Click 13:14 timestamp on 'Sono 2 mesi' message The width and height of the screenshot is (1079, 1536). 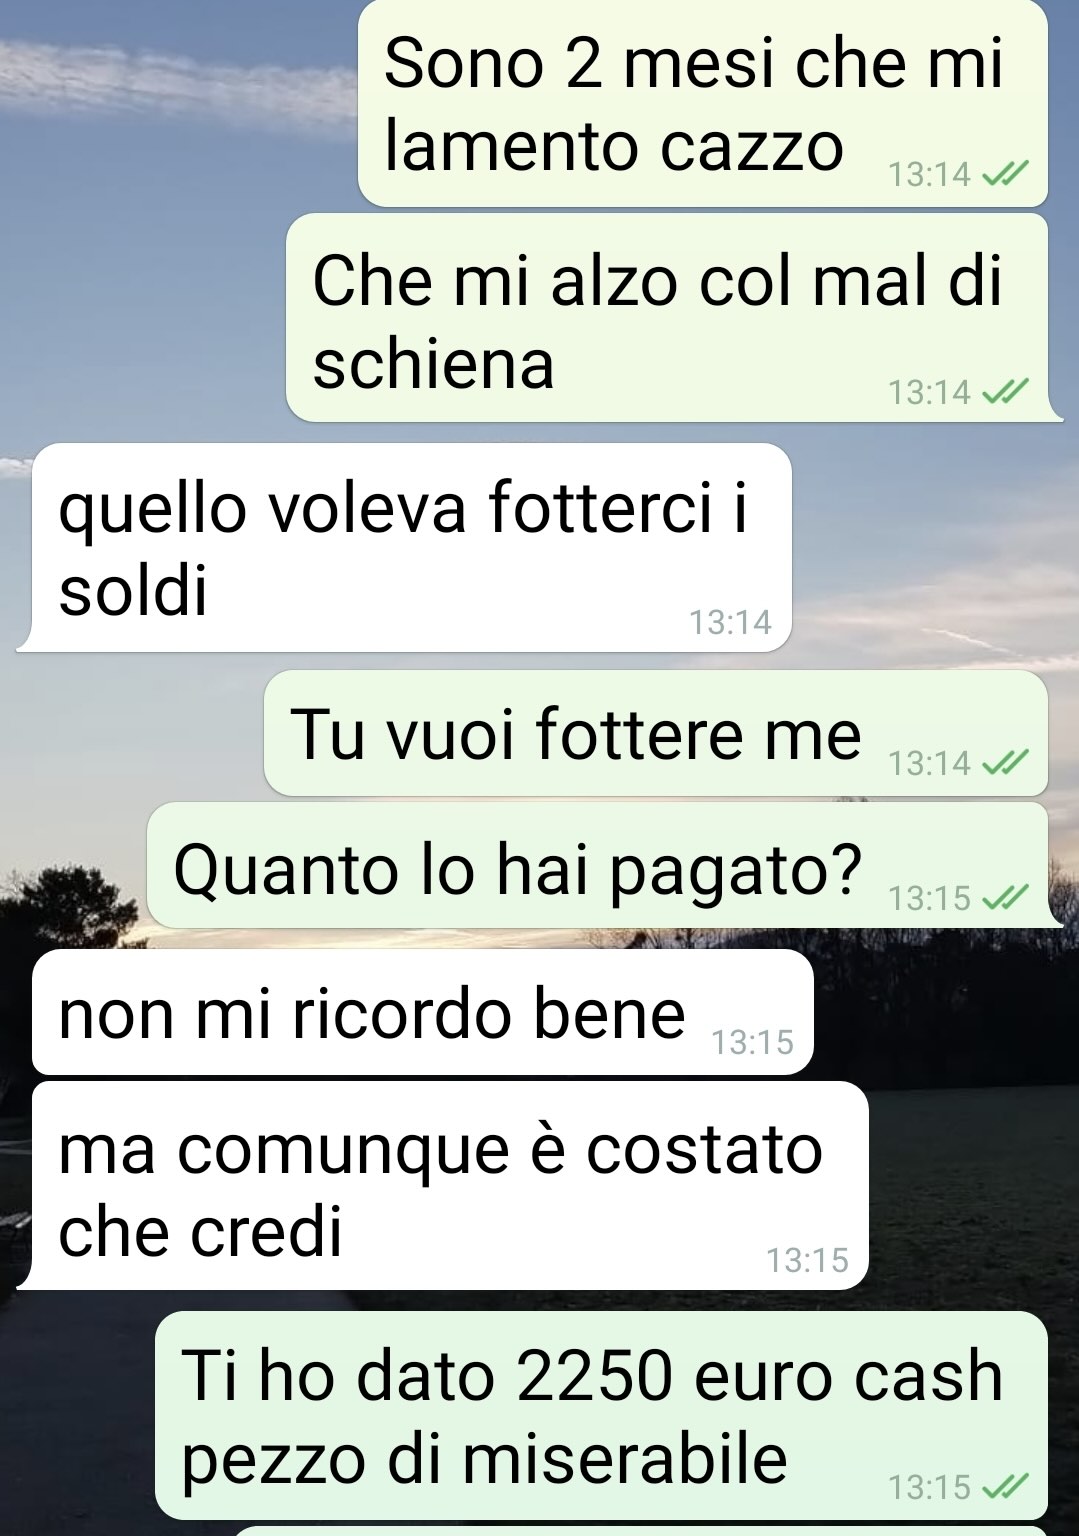click(x=930, y=175)
